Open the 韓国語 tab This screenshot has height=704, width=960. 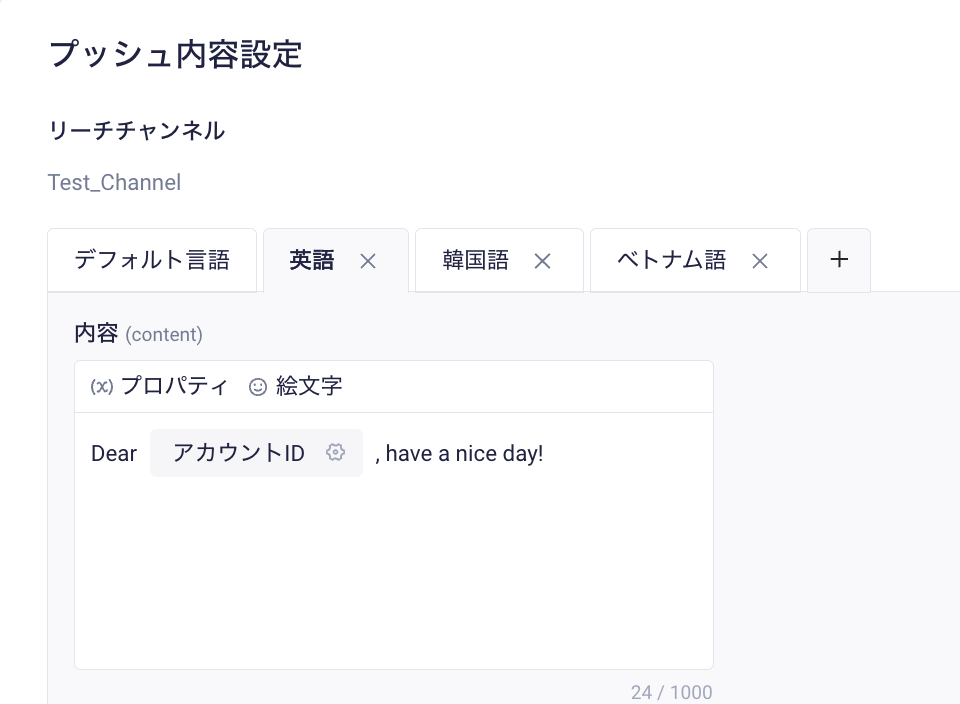click(x=476, y=261)
